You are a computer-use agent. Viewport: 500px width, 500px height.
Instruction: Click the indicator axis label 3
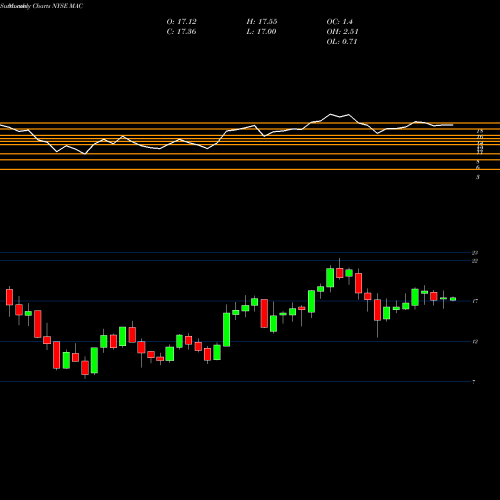point(478,177)
